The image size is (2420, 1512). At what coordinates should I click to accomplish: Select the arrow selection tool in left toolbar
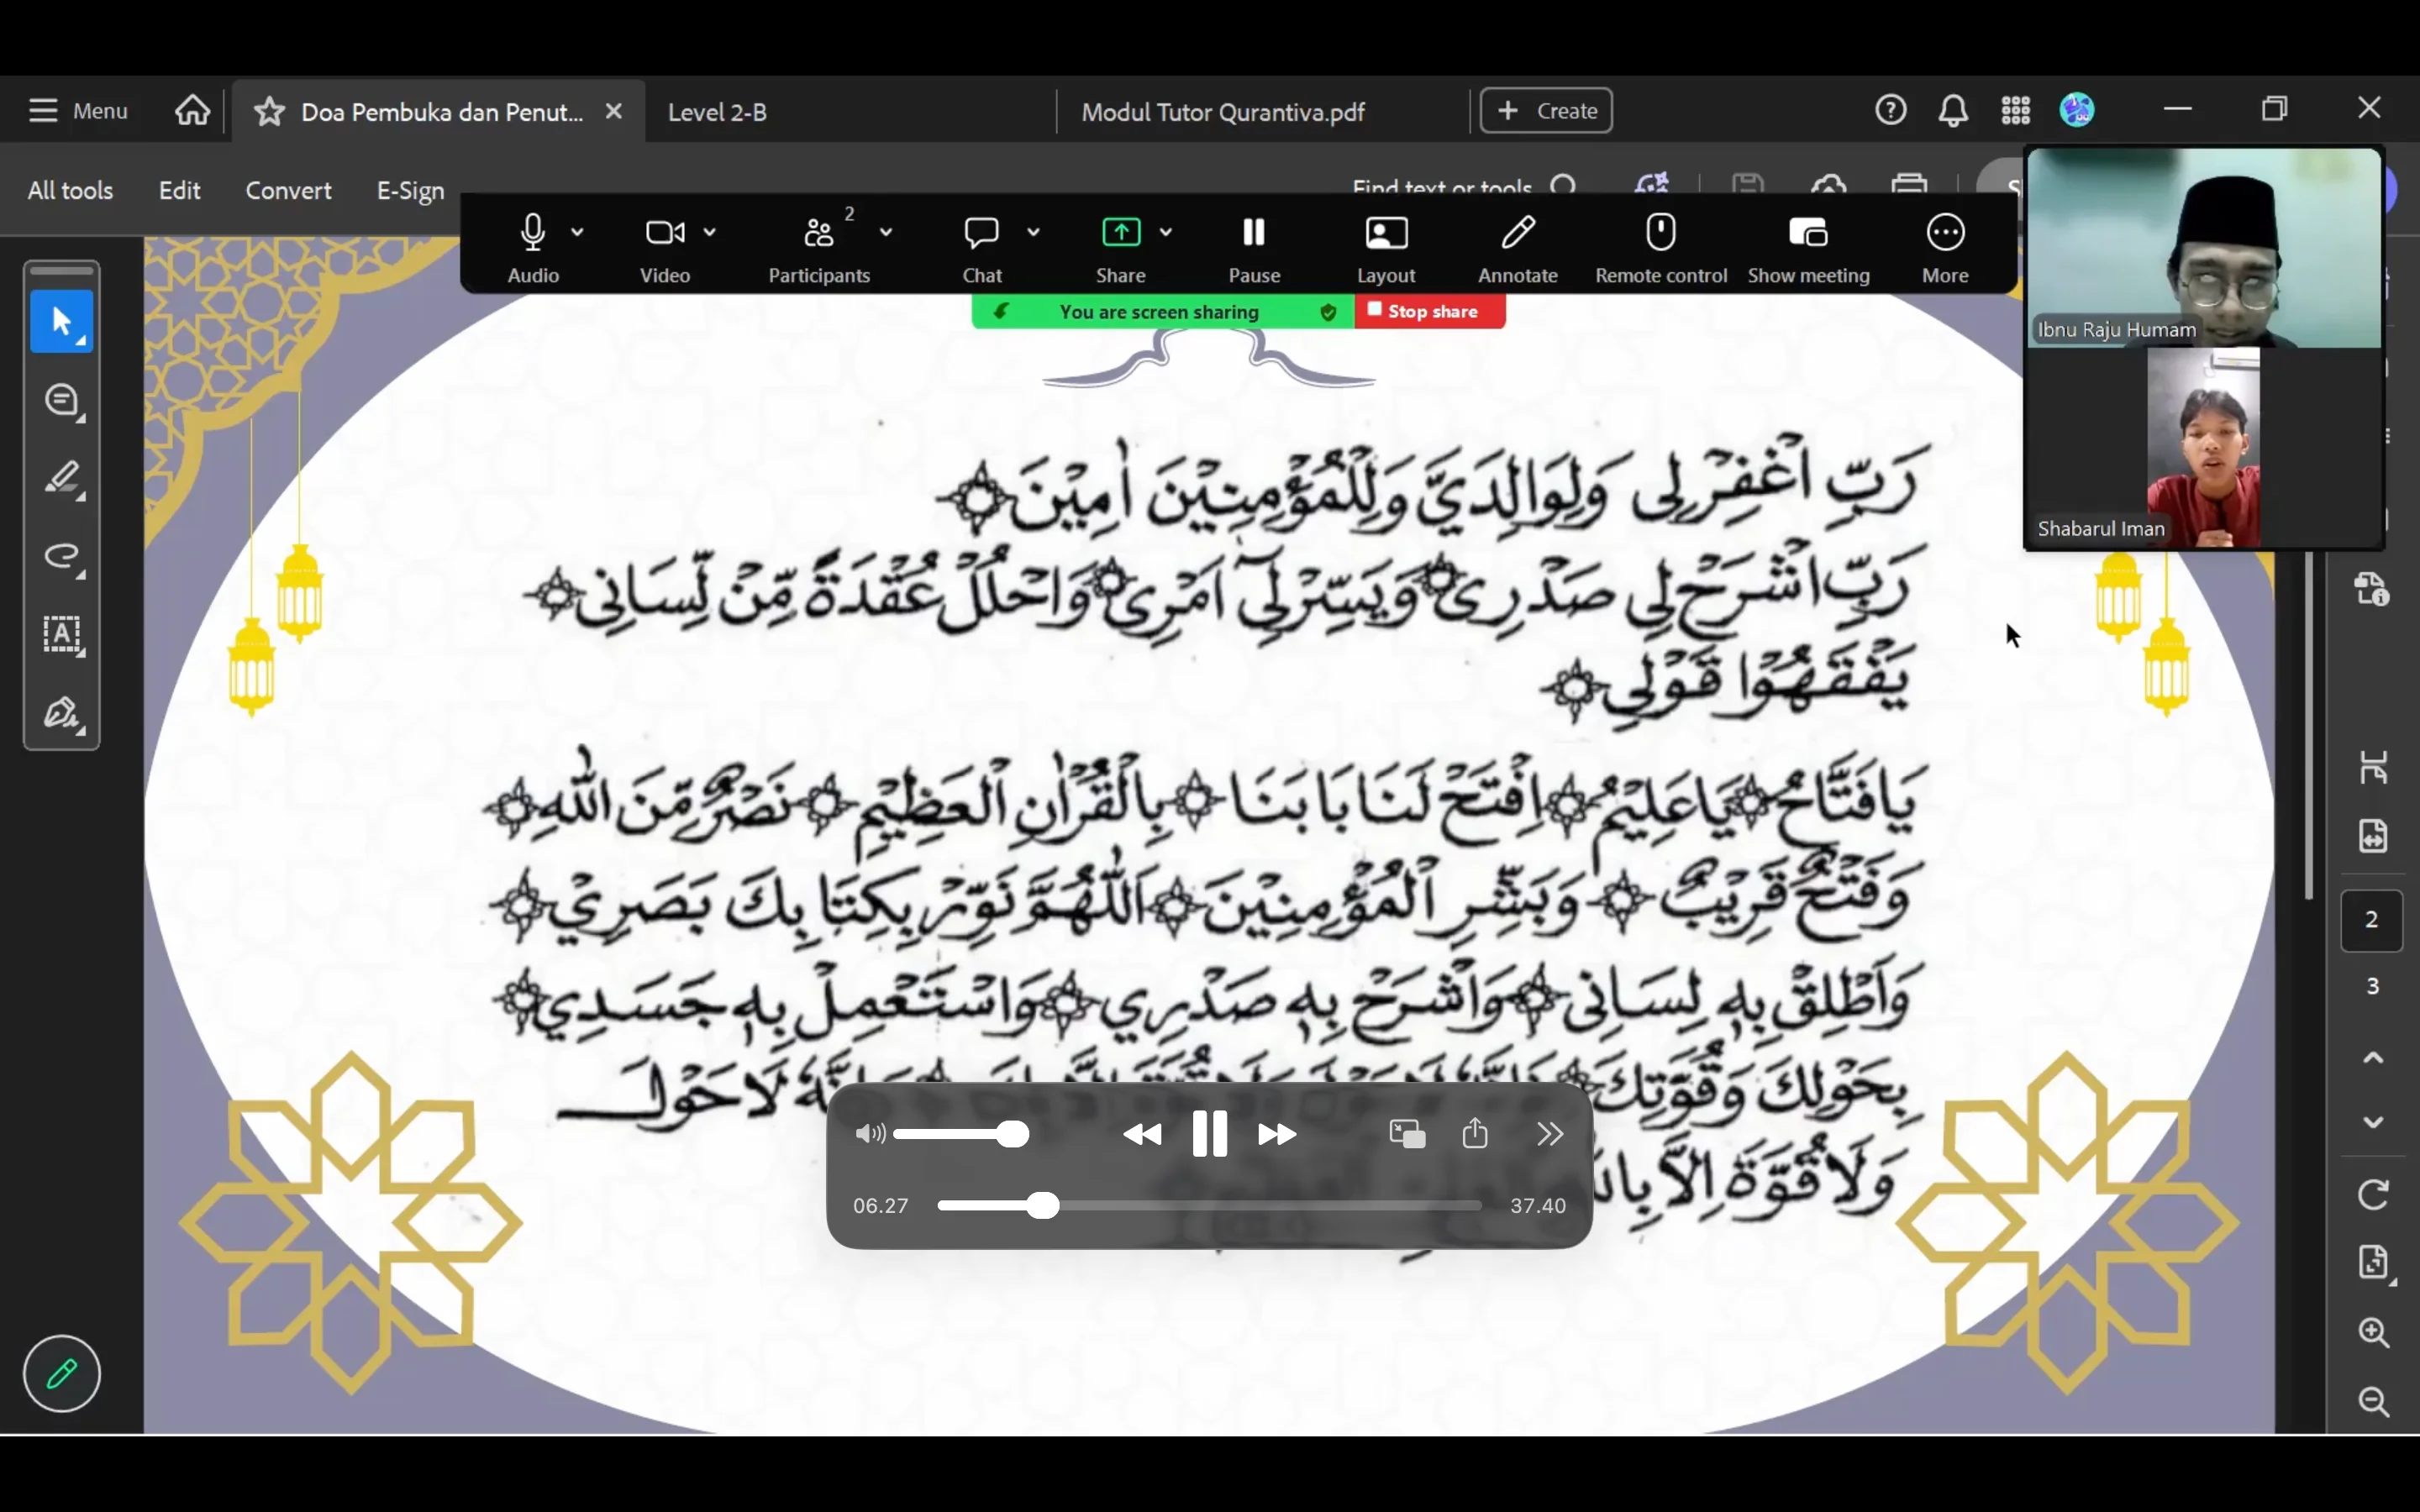[x=62, y=322]
